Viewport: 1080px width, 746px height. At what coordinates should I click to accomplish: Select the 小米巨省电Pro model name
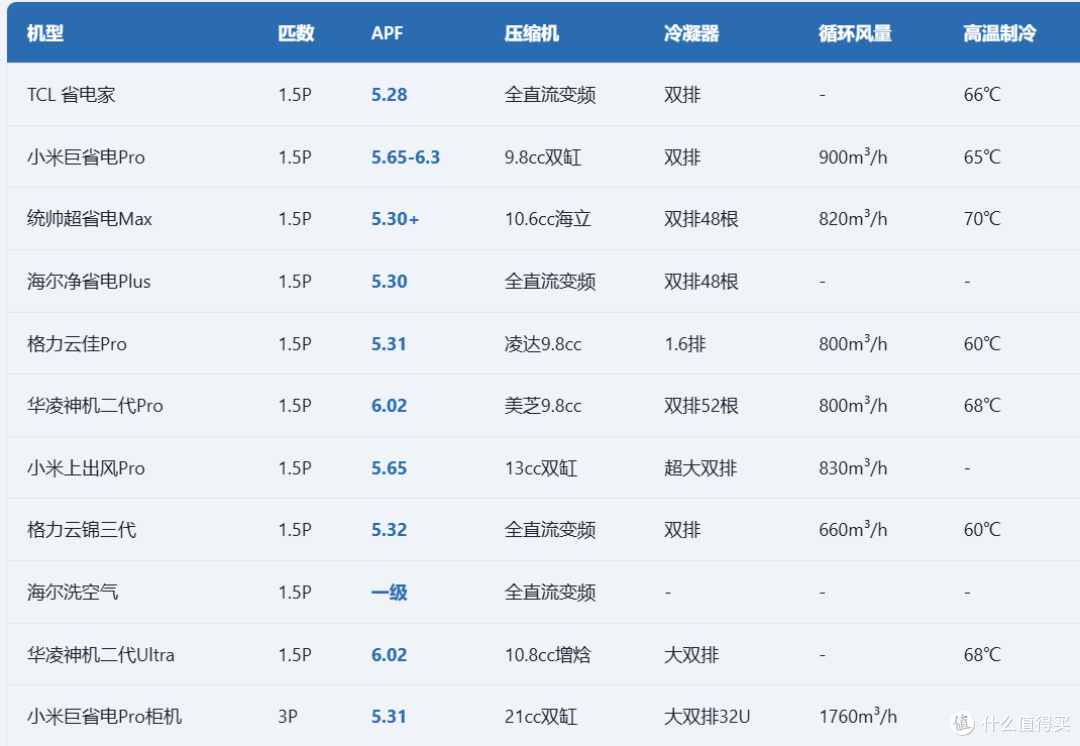coord(86,157)
